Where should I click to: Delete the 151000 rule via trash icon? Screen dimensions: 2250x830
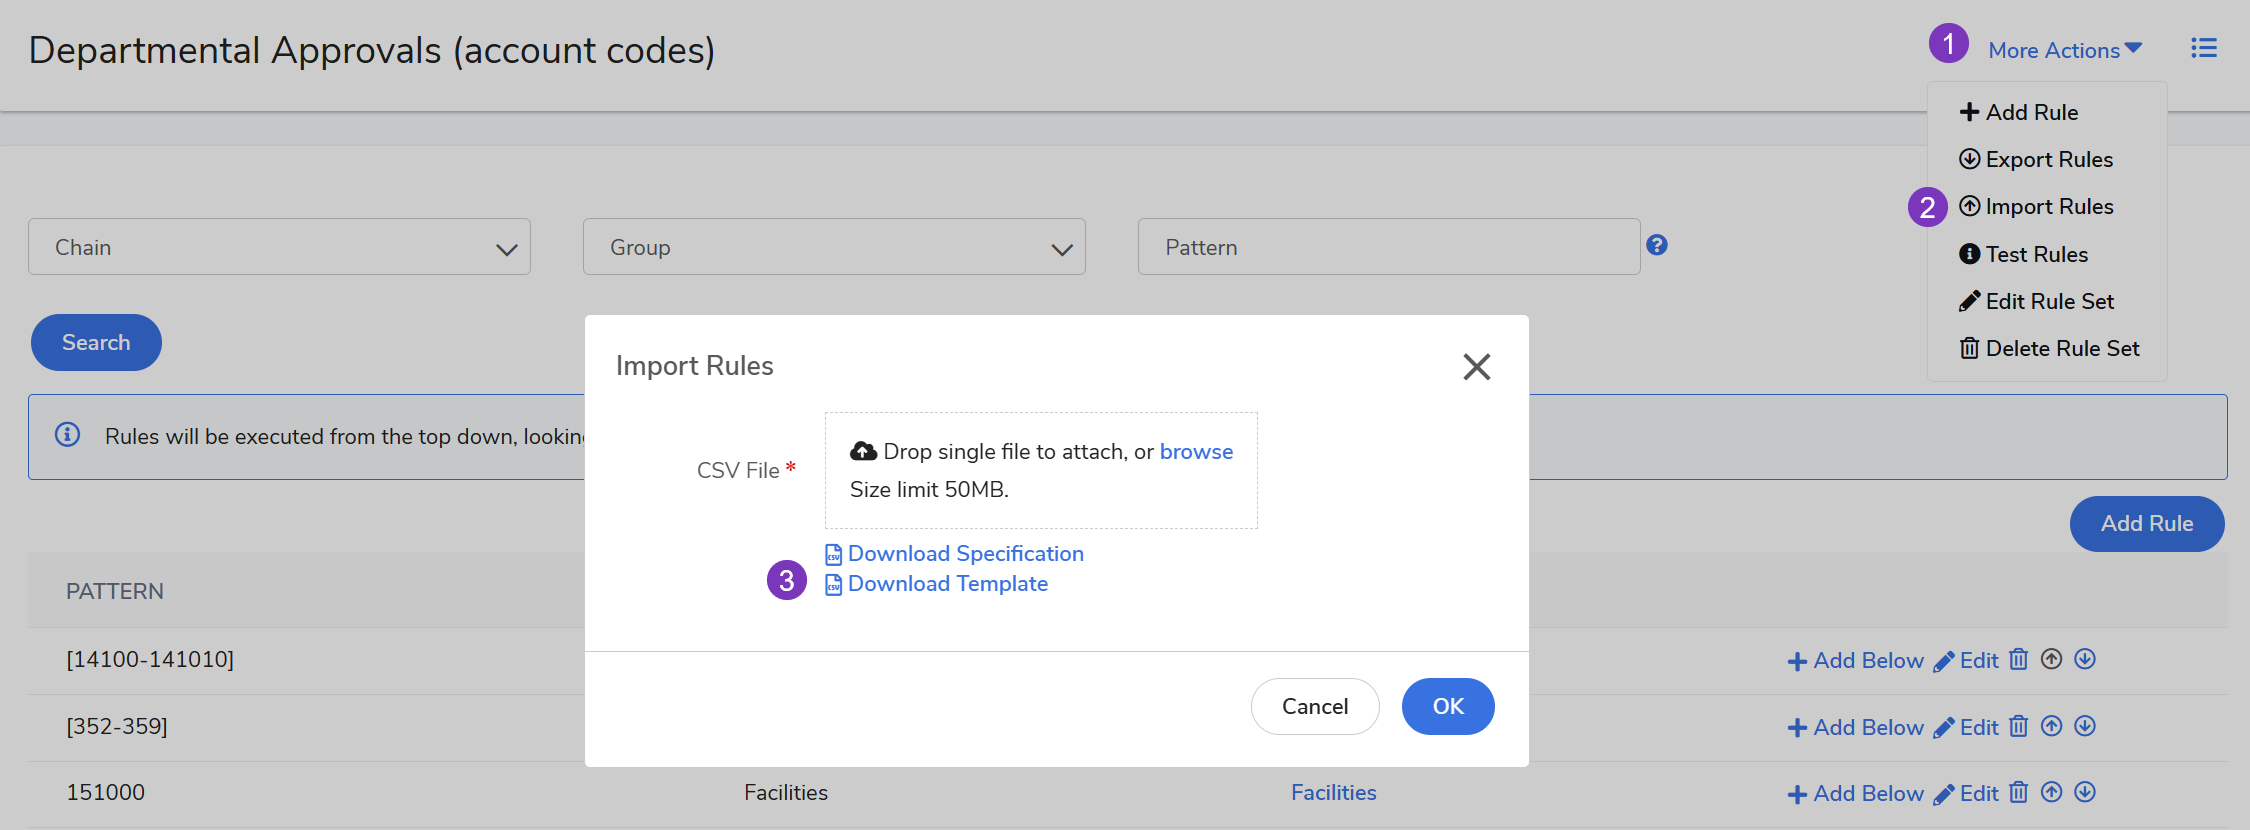tap(2018, 792)
